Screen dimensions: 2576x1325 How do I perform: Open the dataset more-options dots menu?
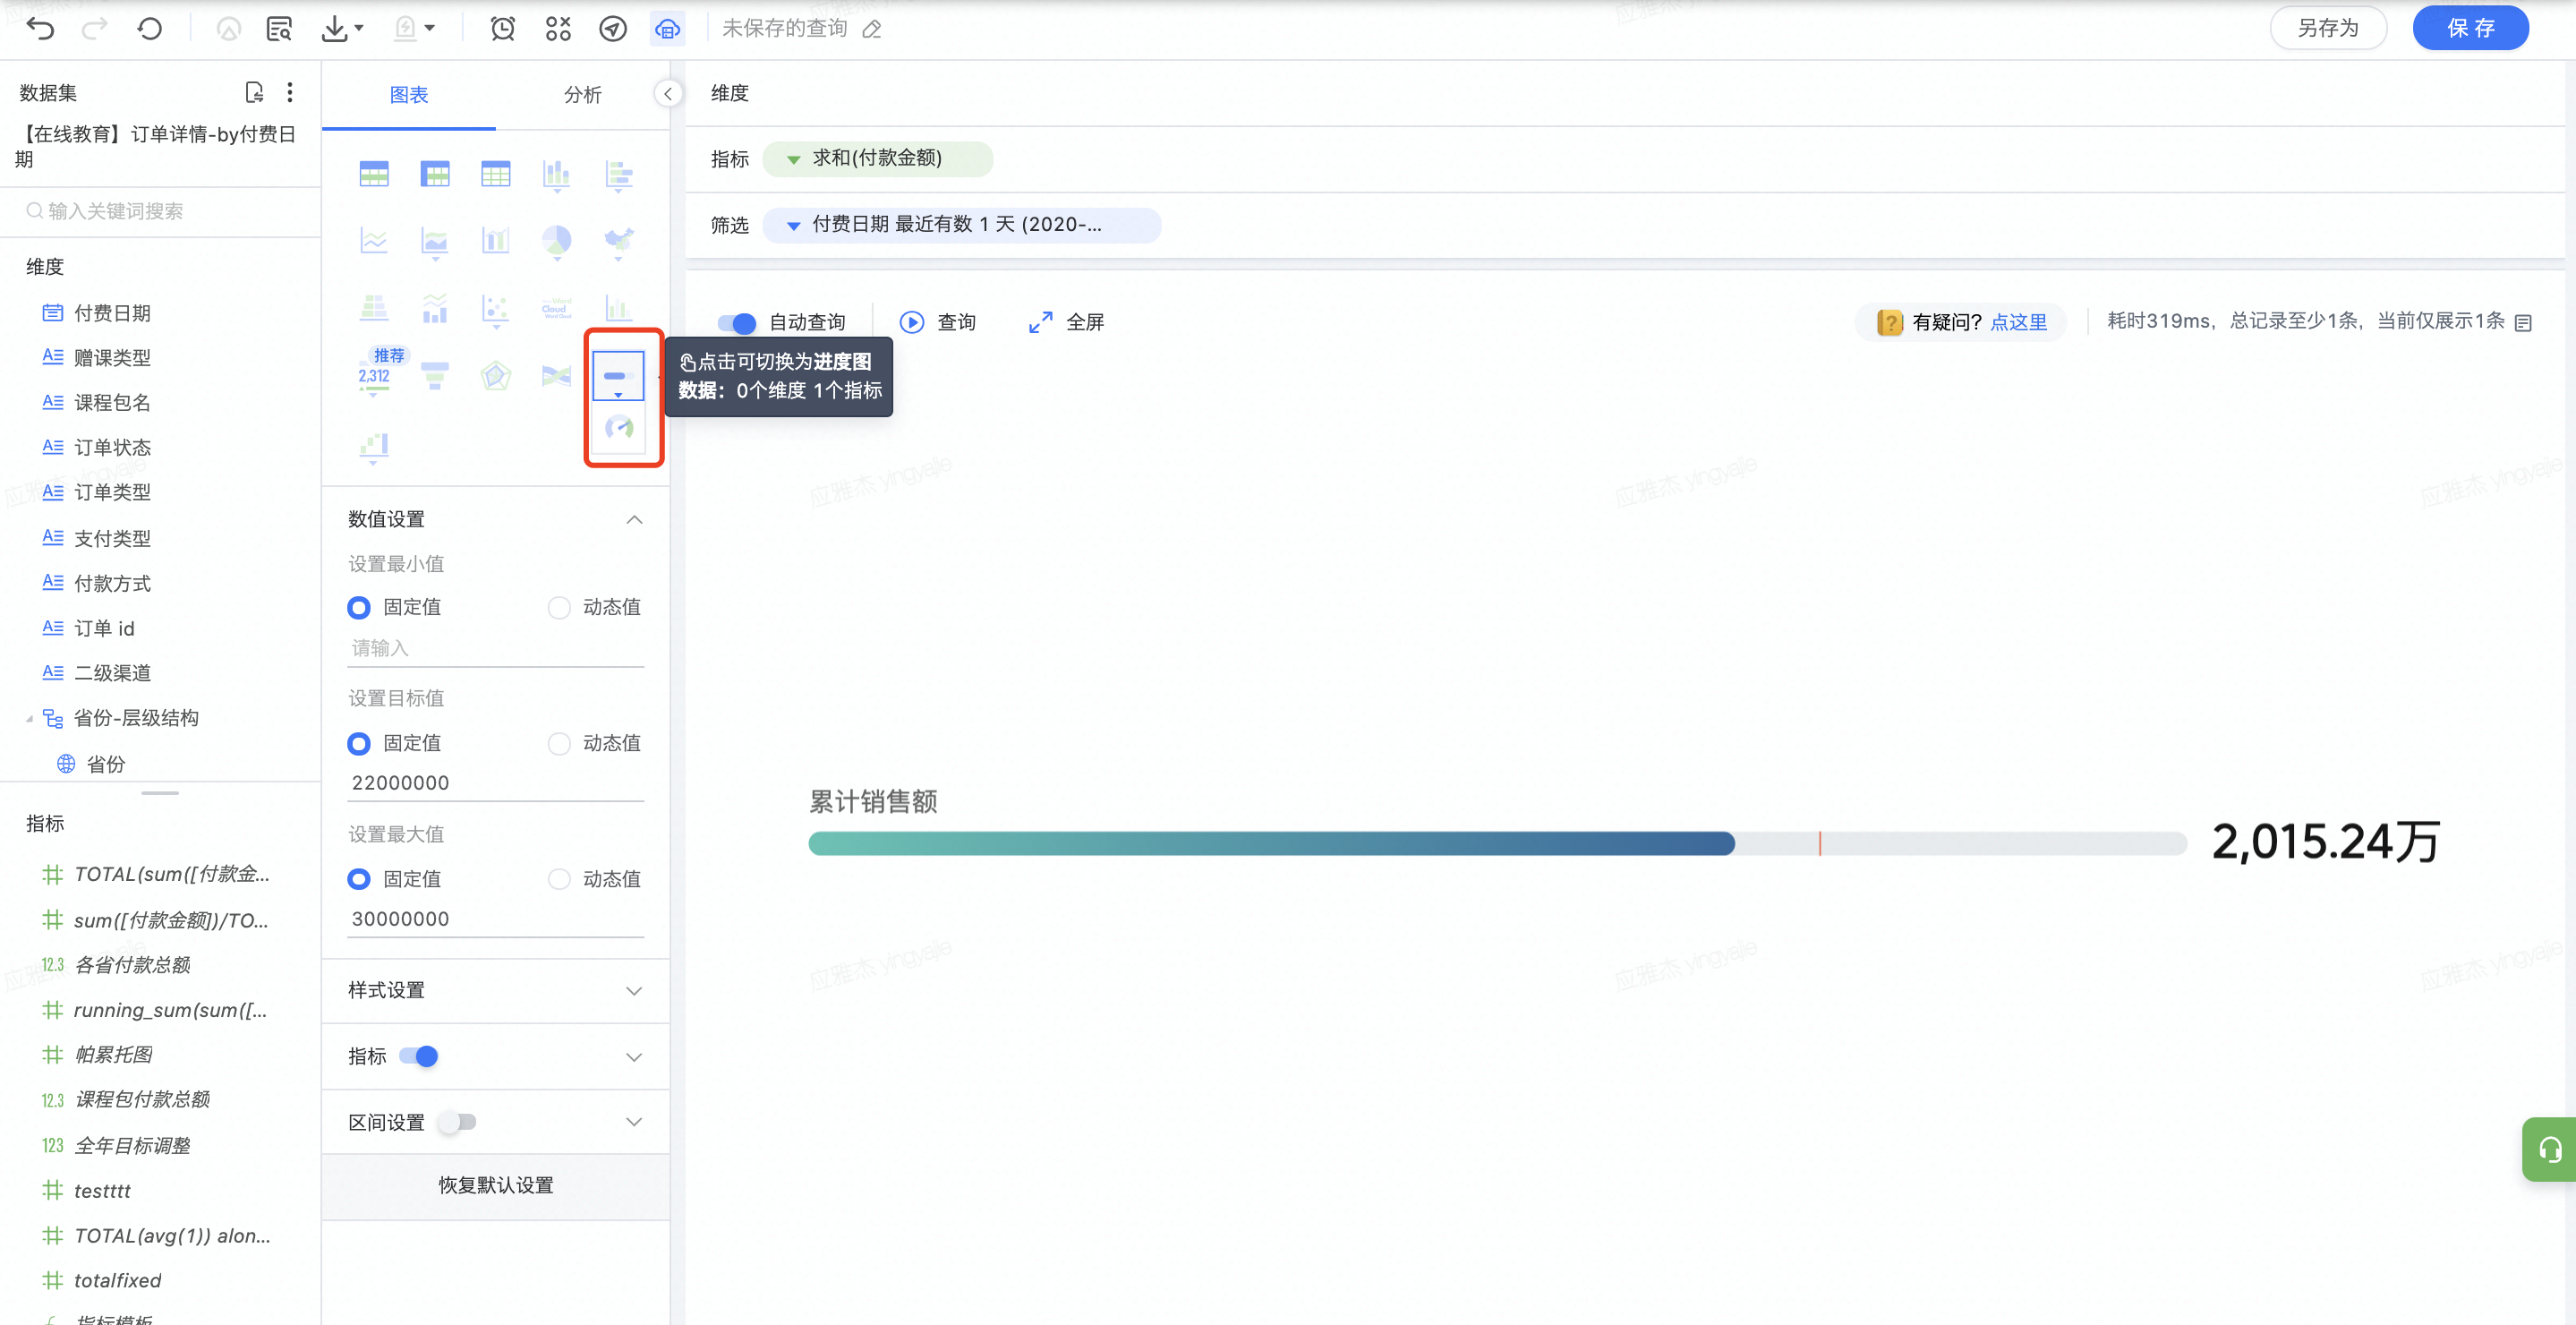pos(290,93)
